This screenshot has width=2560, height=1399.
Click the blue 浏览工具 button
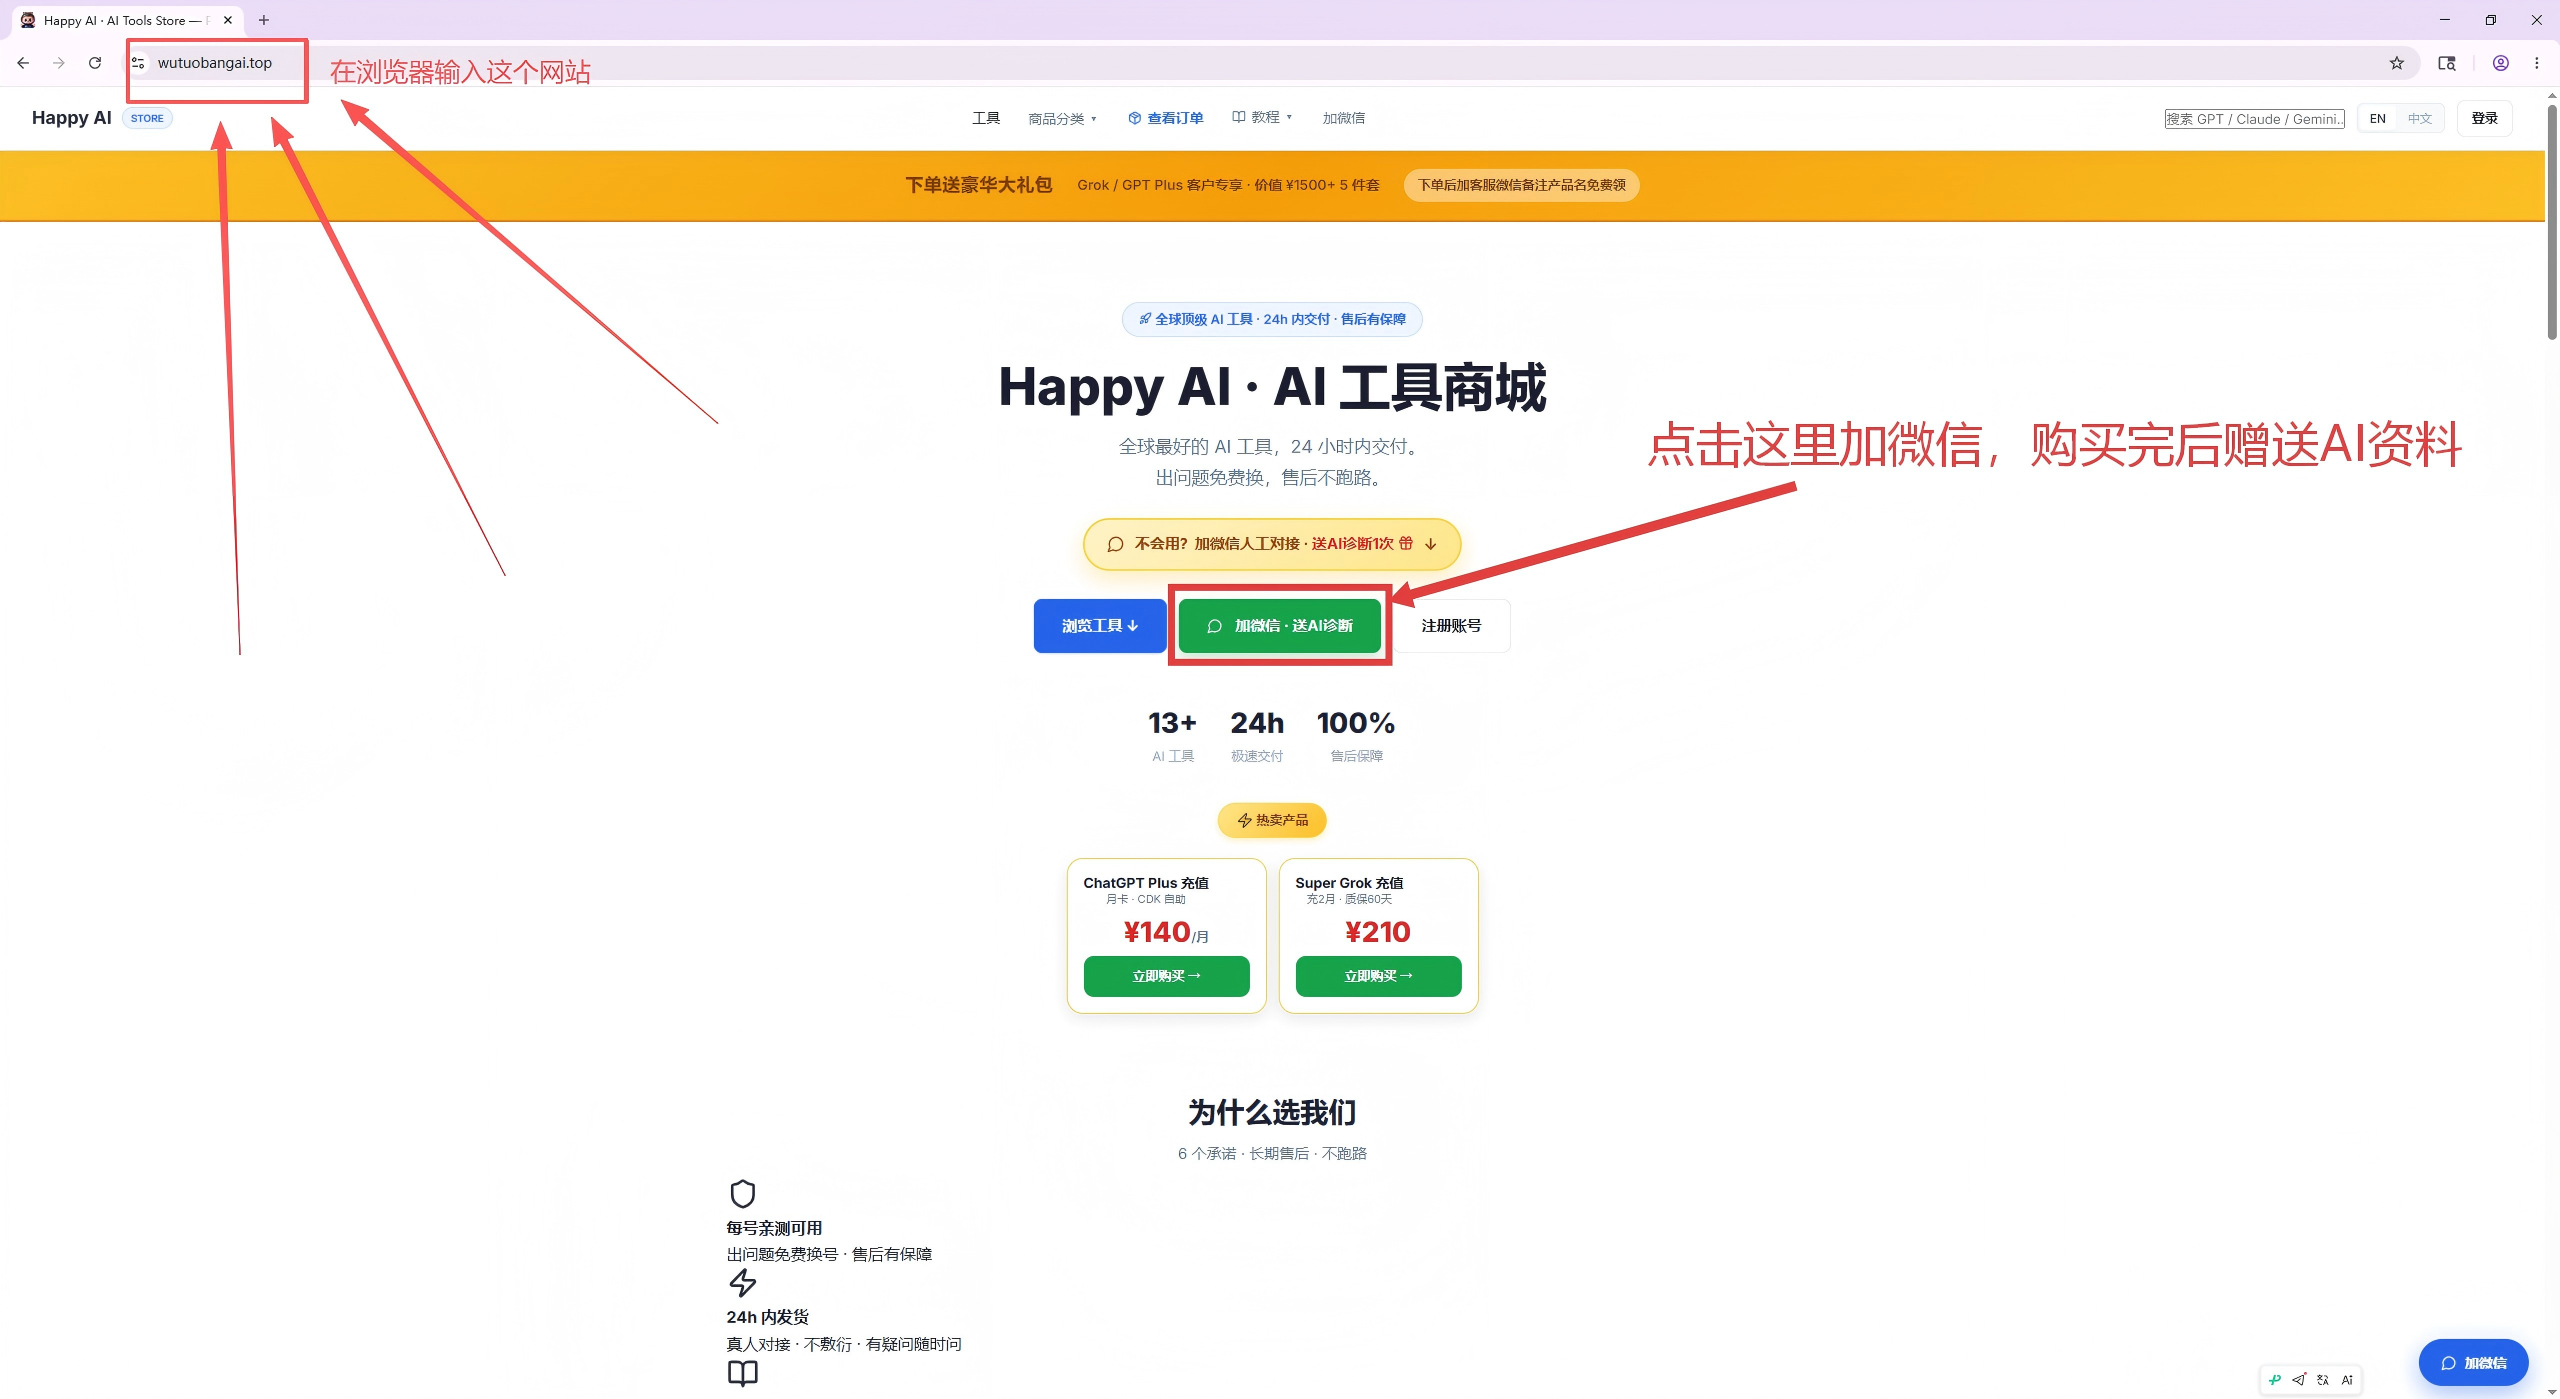point(1100,626)
